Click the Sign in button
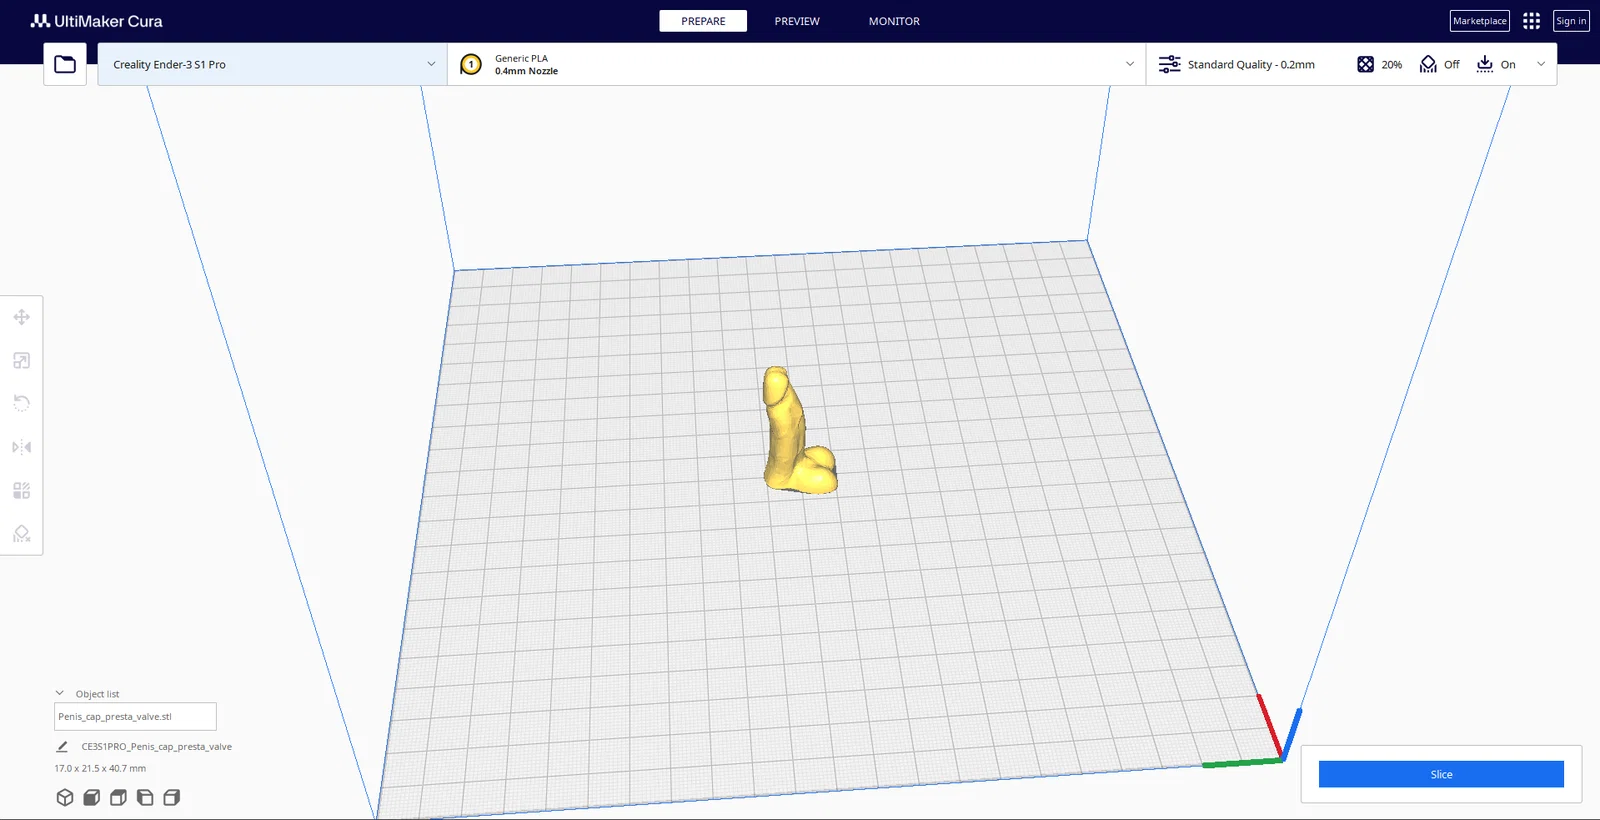The image size is (1600, 820). tap(1571, 21)
